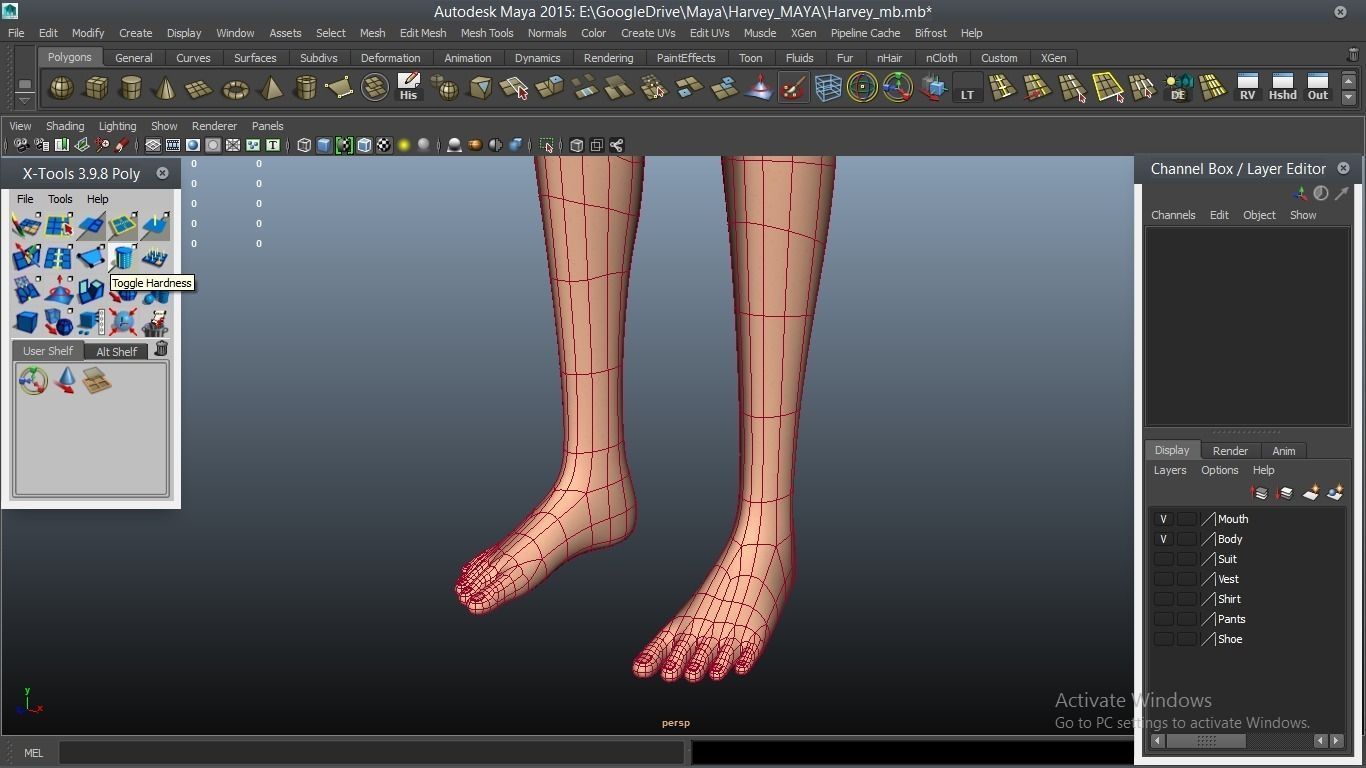Viewport: 1366px width, 768px height.
Task: Show the Suit layer via its visibility box
Action: 1163,559
